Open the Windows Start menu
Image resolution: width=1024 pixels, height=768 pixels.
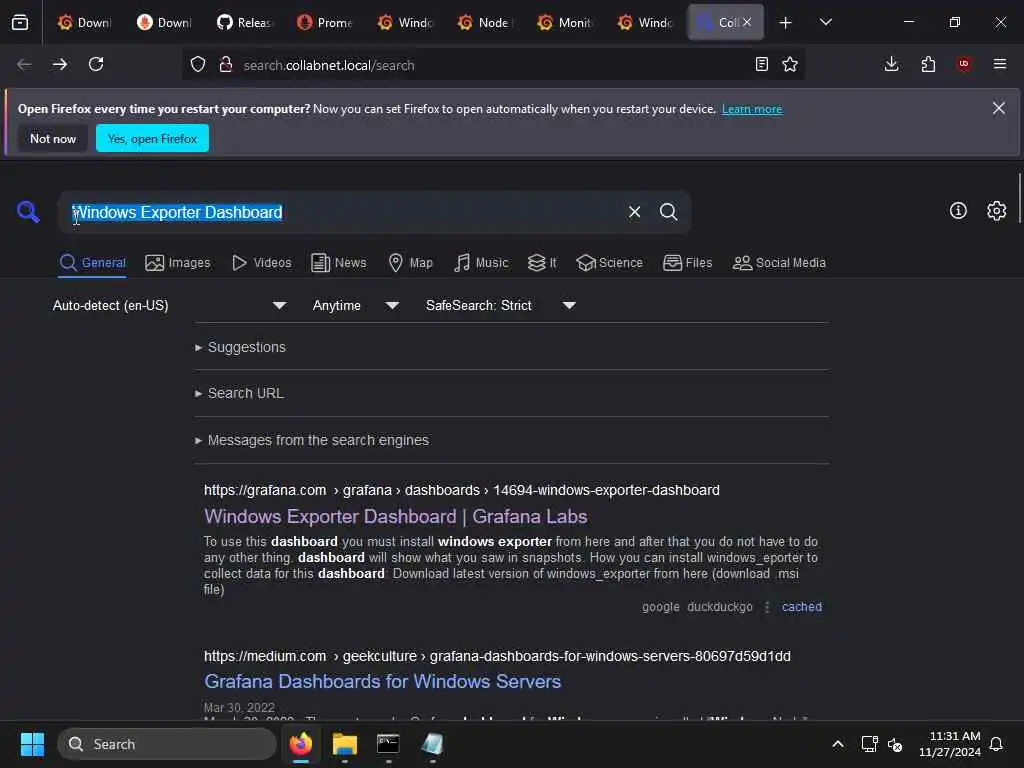(32, 744)
